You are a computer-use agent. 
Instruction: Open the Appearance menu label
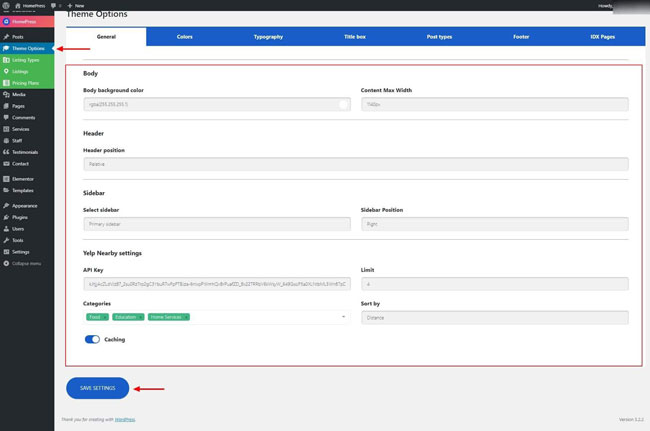[24, 206]
